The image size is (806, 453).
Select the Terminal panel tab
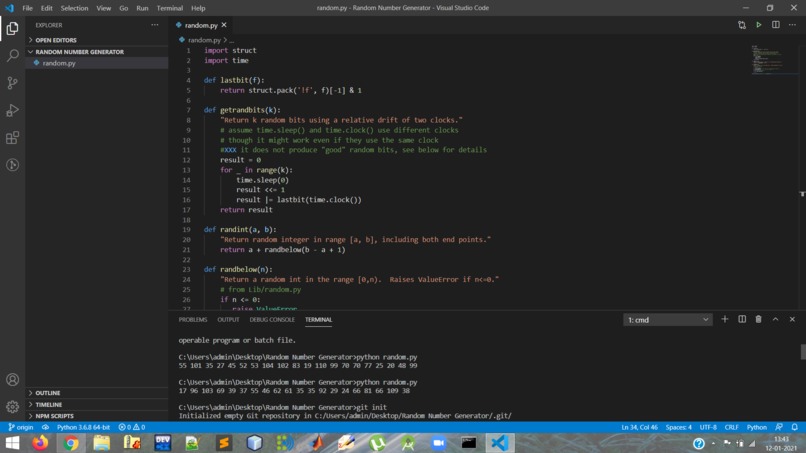coord(318,319)
